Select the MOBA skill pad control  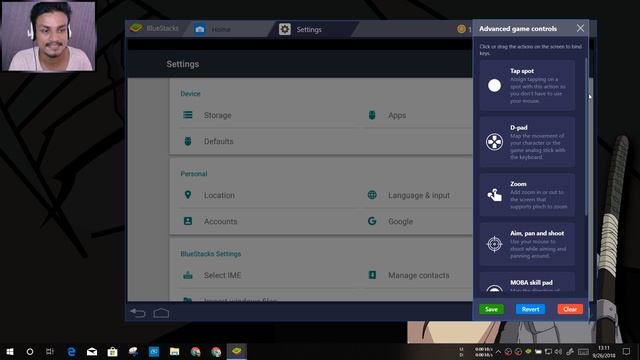pyautogui.click(x=527, y=282)
